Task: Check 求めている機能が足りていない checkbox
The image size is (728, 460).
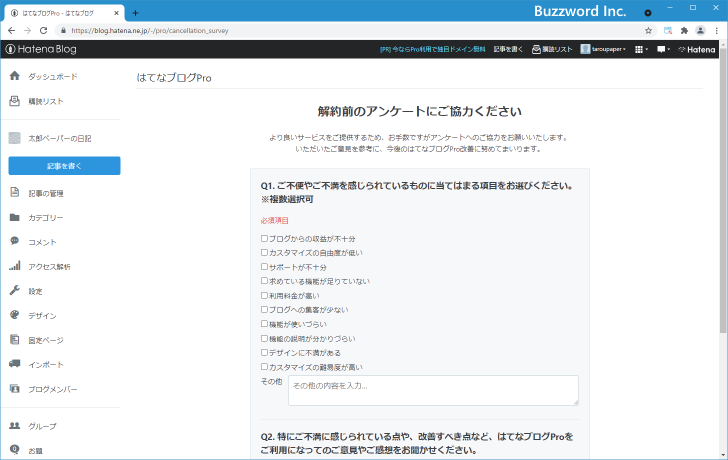Action: pos(264,281)
